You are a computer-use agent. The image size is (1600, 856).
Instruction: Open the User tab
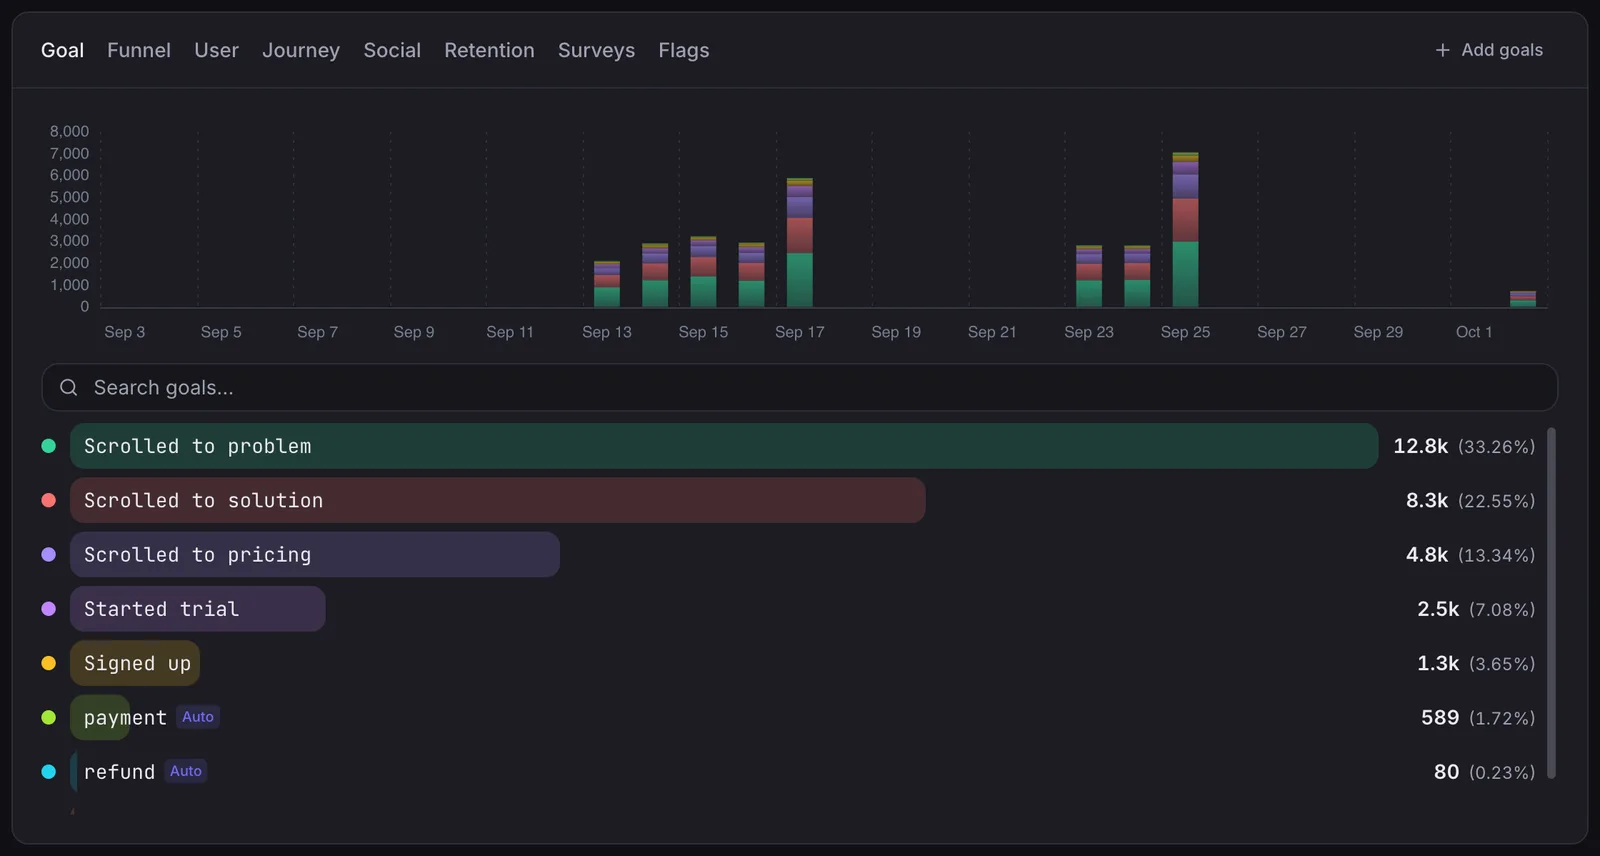216,50
